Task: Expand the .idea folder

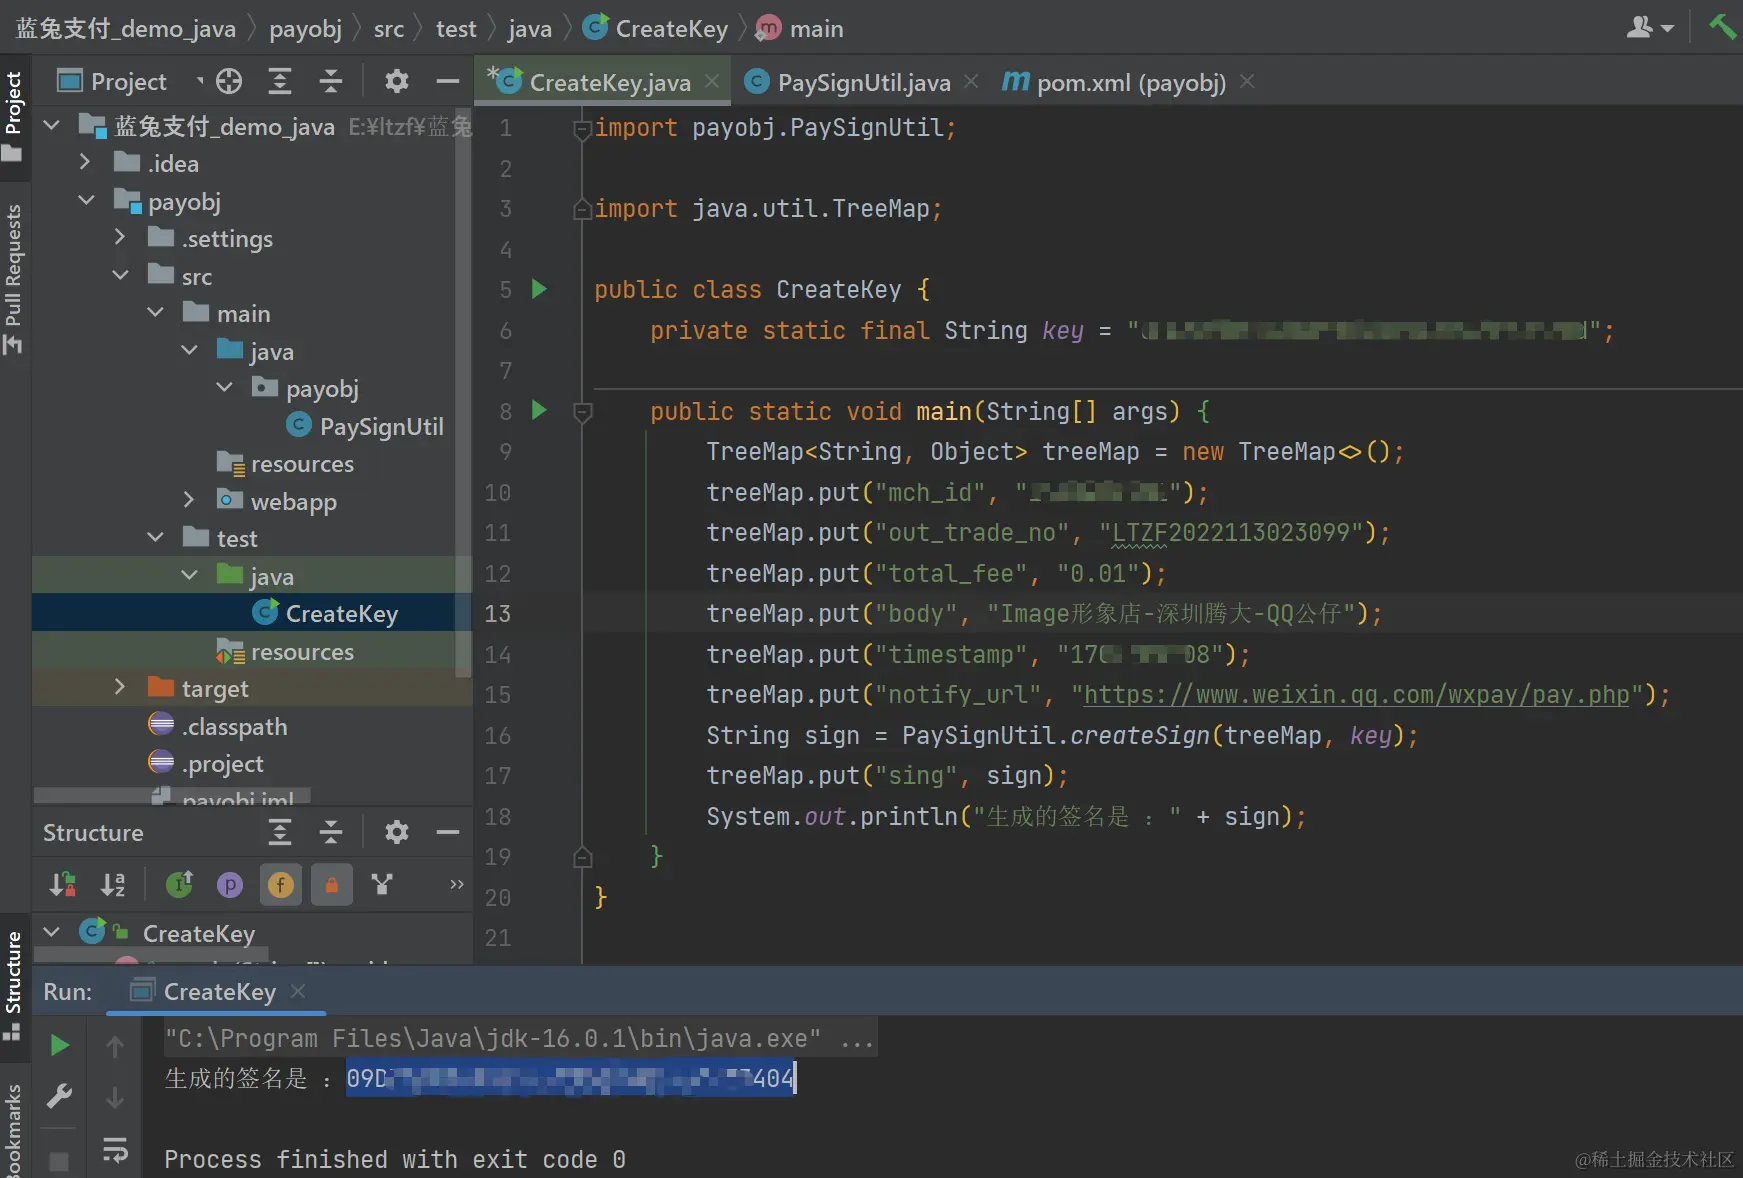Action: (x=85, y=162)
